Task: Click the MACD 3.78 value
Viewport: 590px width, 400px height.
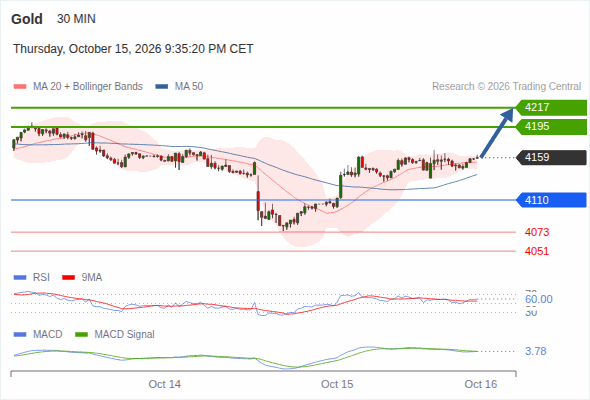Action: 536,351
